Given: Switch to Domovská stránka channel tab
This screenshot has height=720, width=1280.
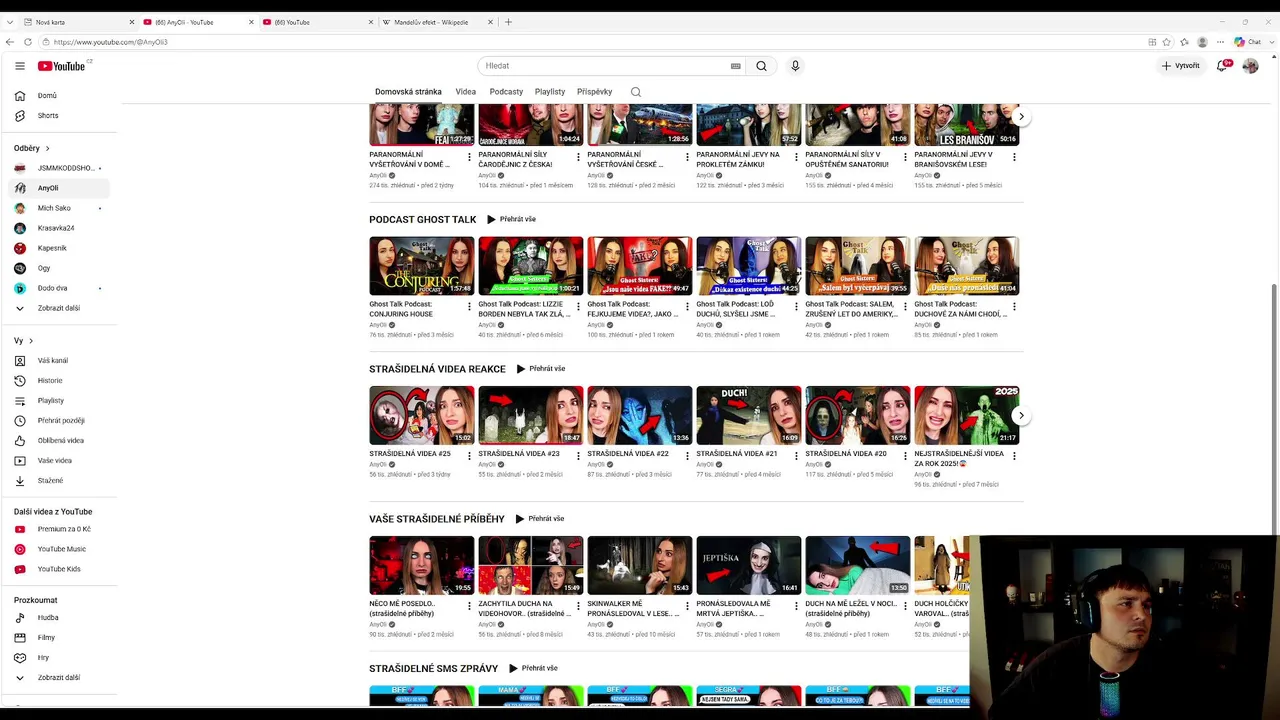Looking at the screenshot, I should (x=408, y=92).
